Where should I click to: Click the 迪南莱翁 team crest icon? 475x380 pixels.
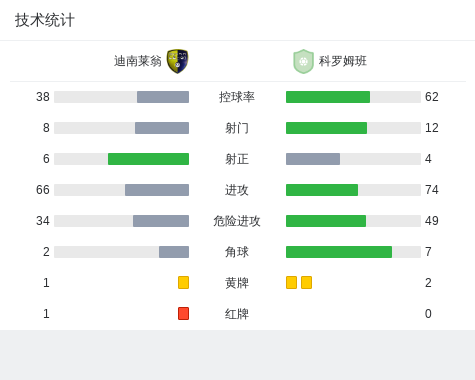(177, 61)
